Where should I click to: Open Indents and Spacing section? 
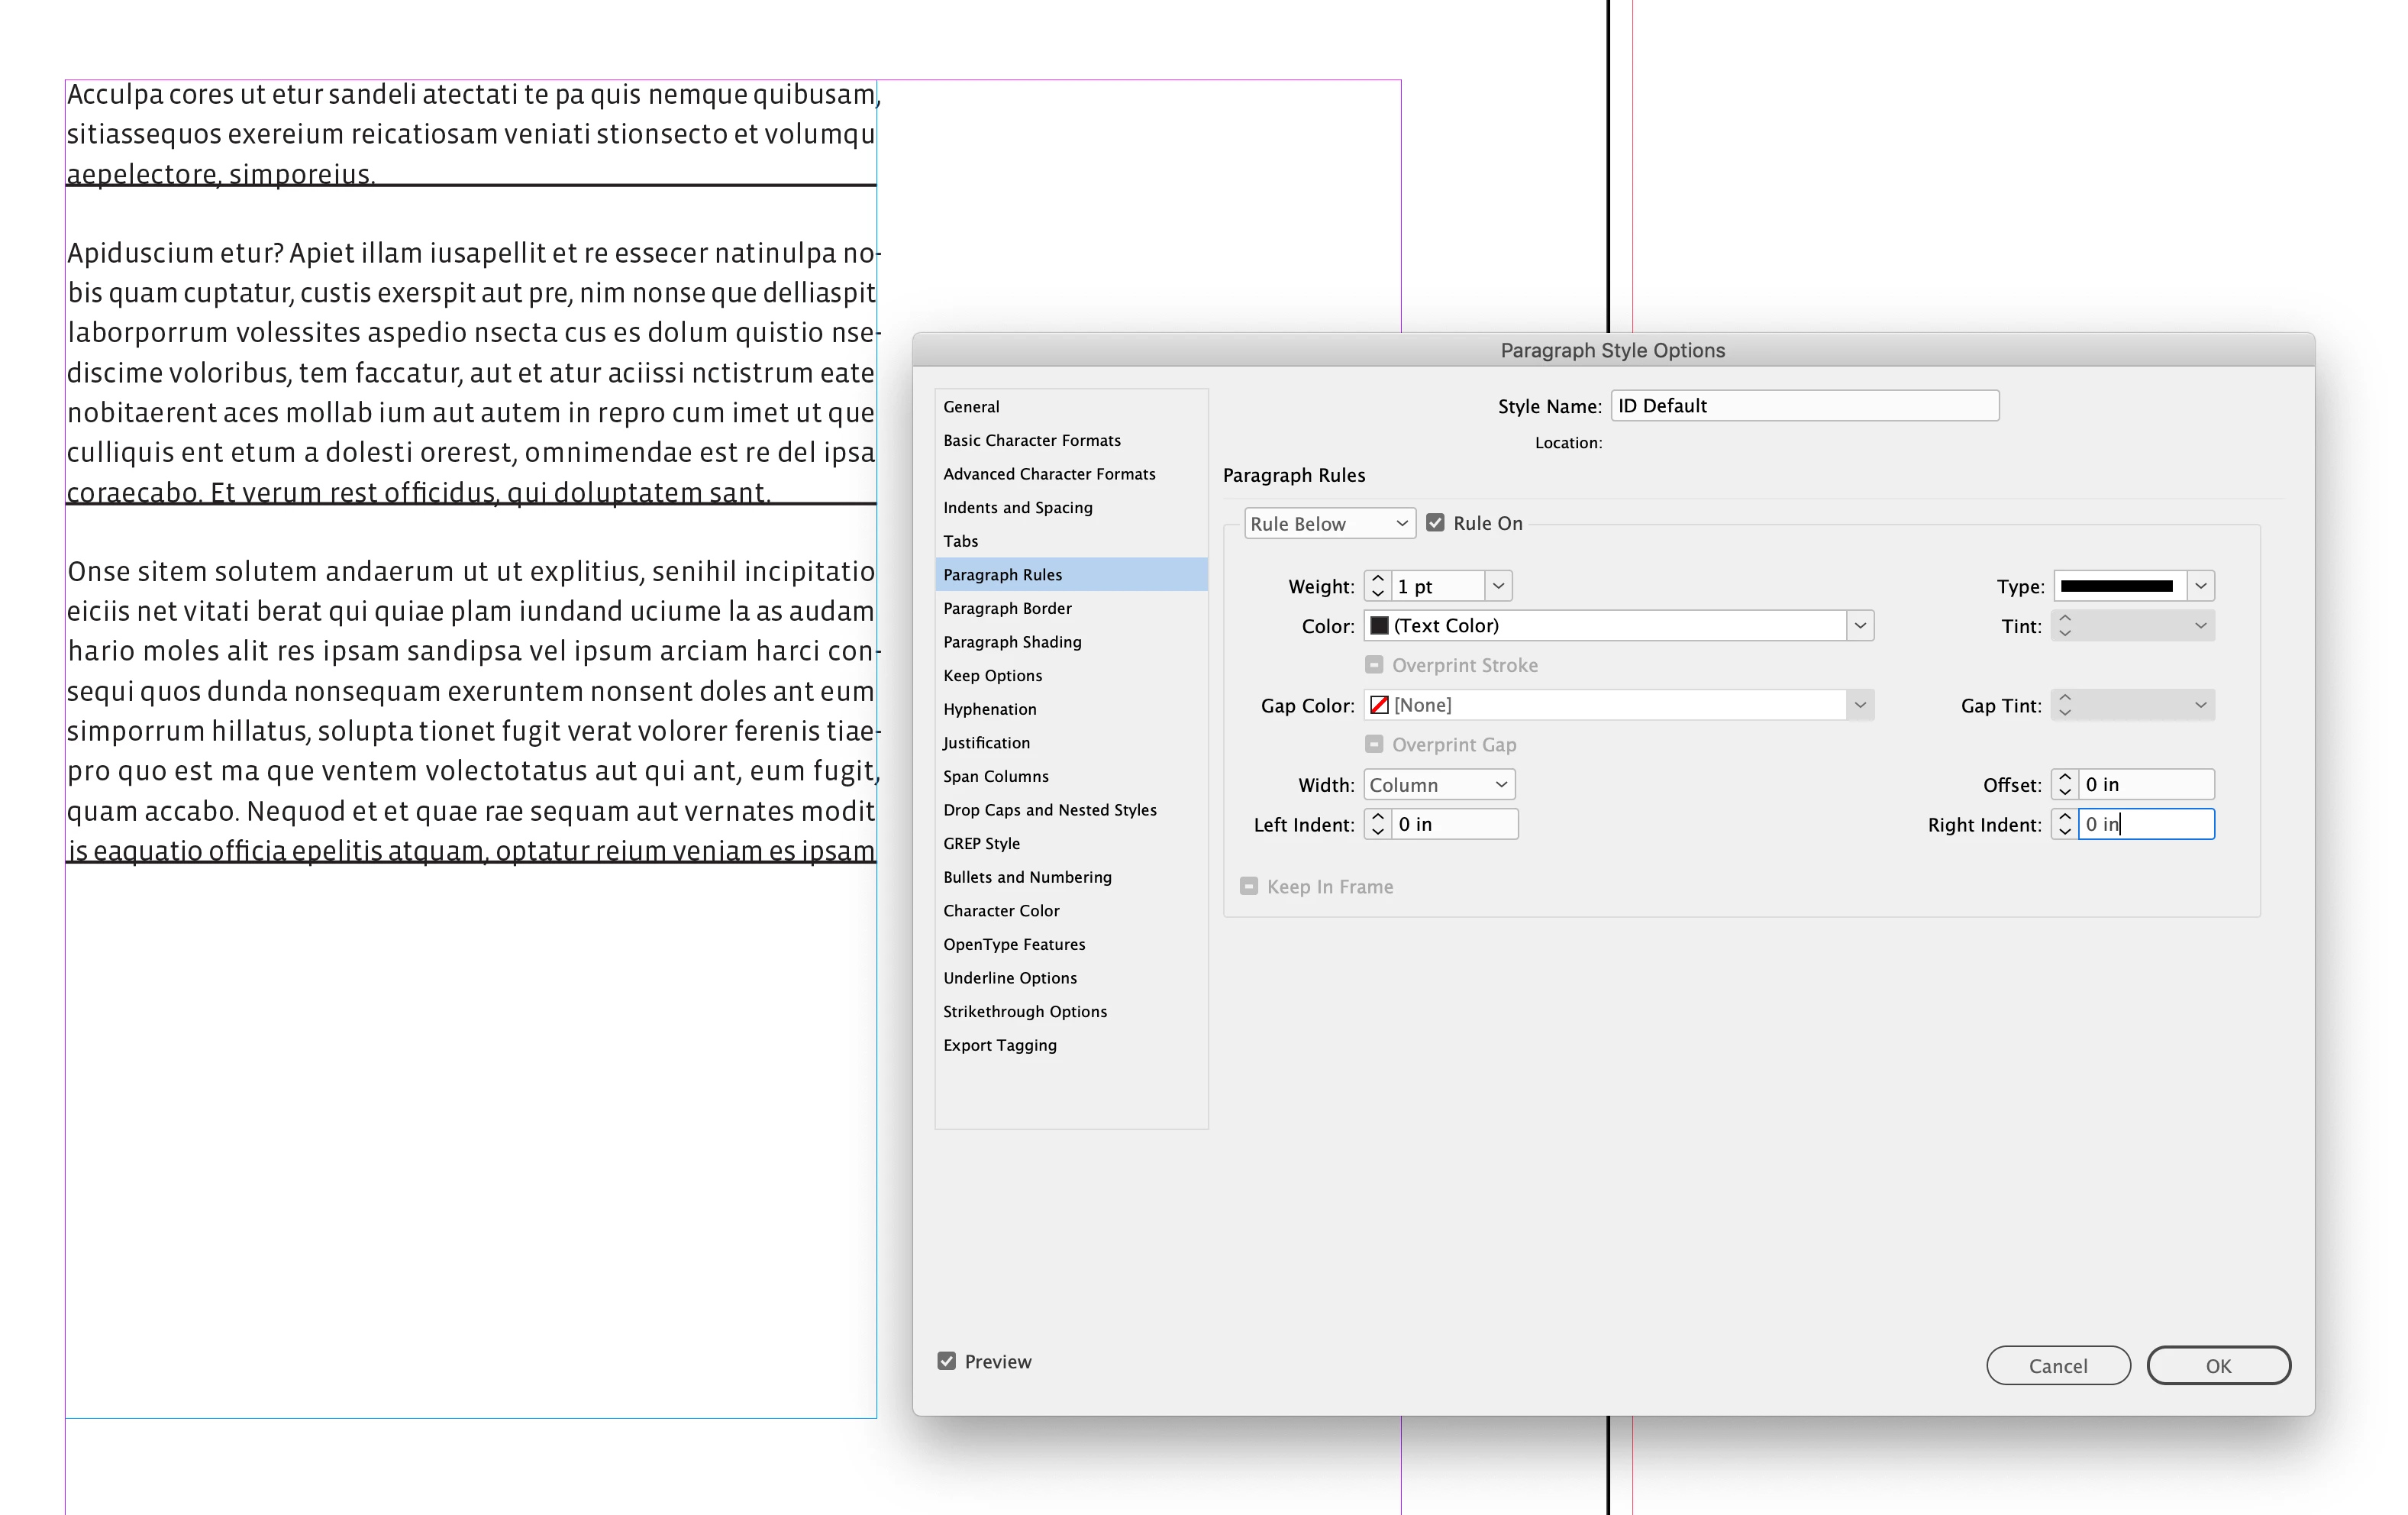(x=1017, y=507)
